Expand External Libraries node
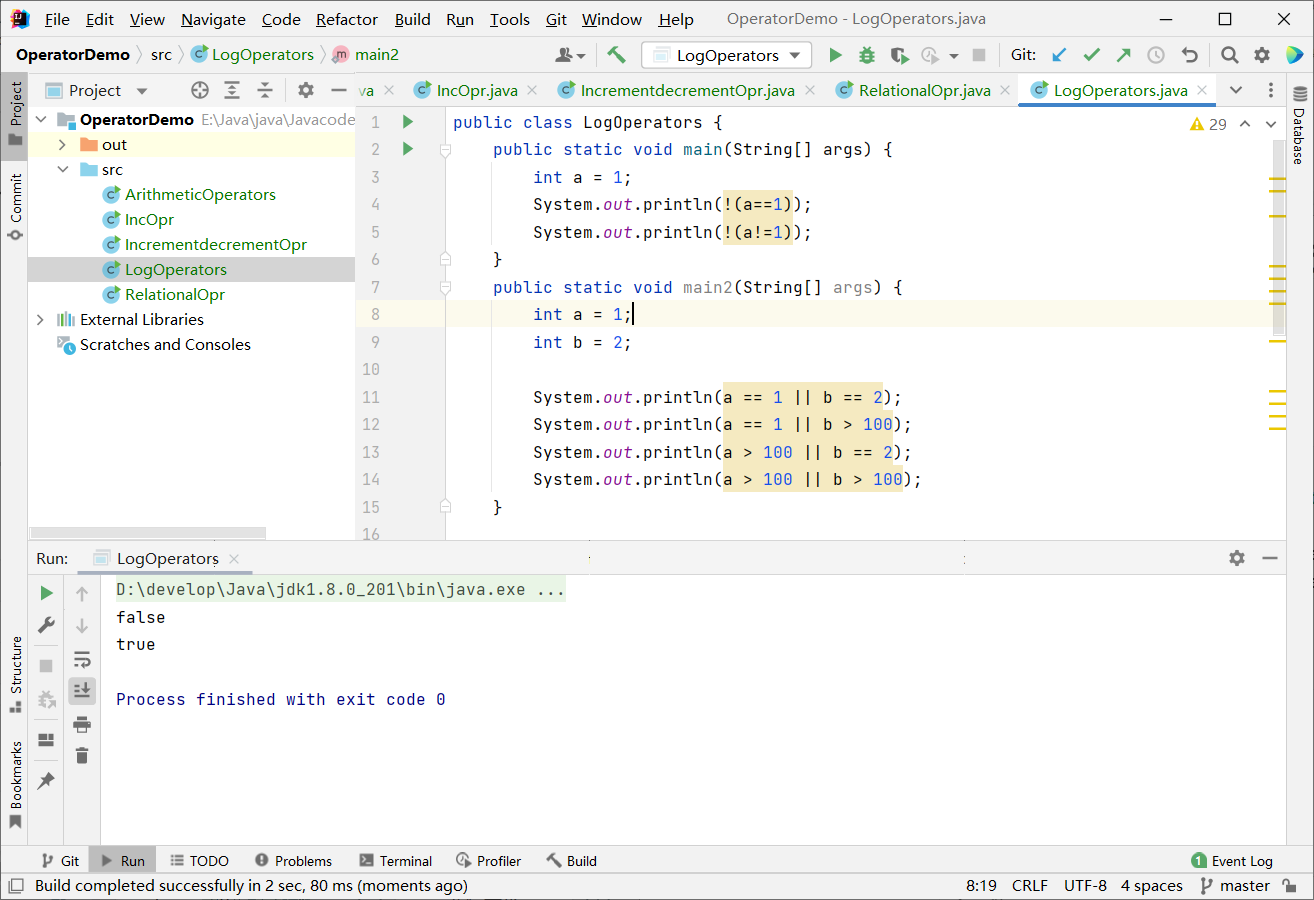The height and width of the screenshot is (900, 1314). (x=41, y=320)
